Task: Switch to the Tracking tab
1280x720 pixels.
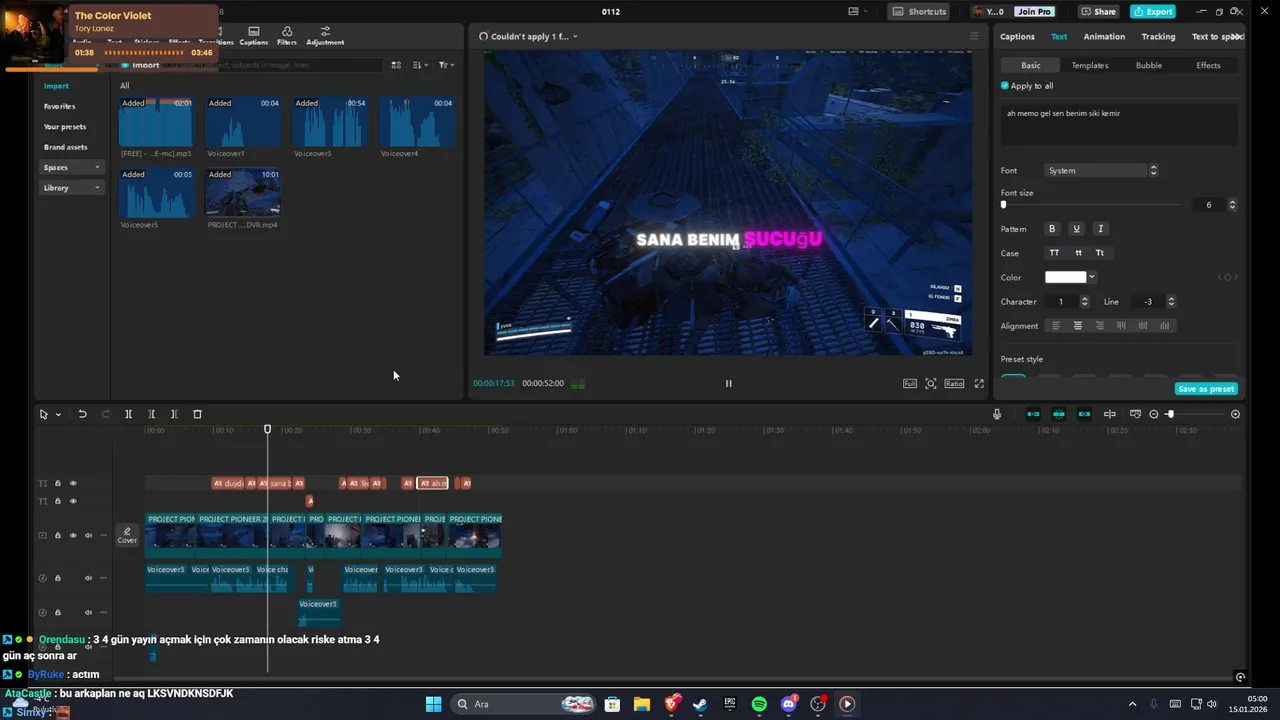Action: 1158,37
